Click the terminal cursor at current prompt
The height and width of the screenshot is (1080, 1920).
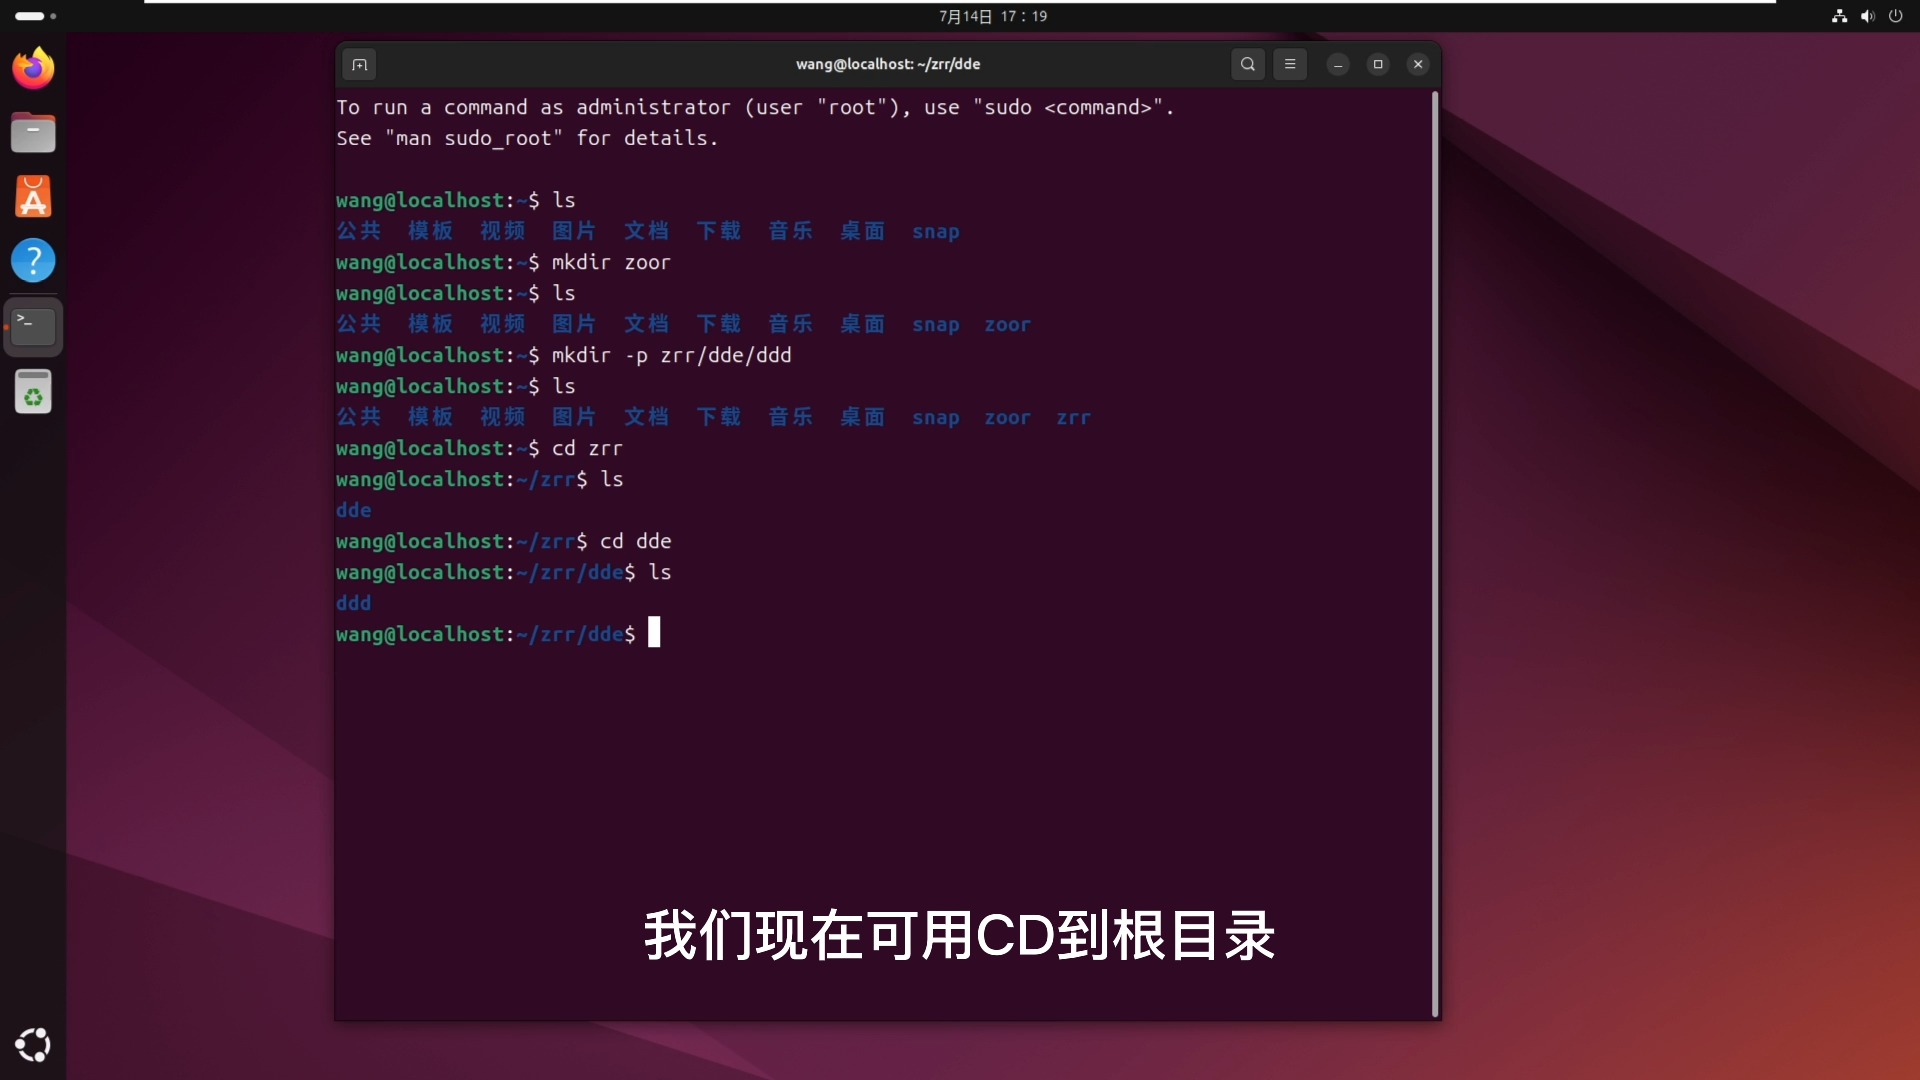coord(654,633)
